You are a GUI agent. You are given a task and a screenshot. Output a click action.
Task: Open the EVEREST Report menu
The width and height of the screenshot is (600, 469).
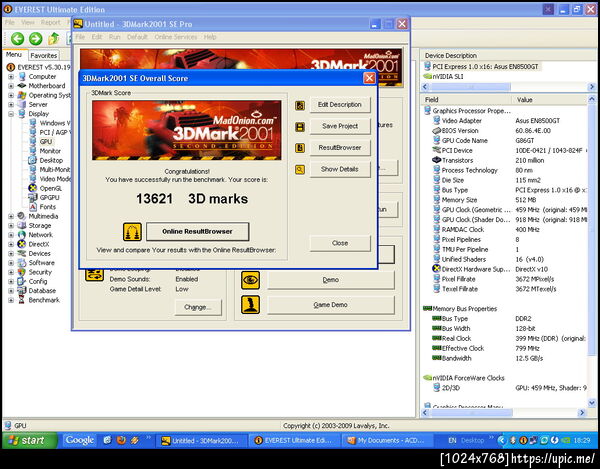pyautogui.click(x=51, y=23)
